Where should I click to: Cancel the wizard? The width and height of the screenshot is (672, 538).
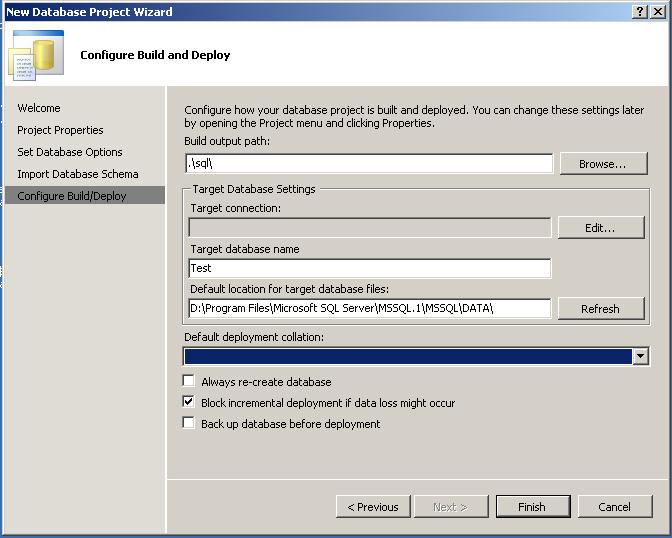(615, 507)
